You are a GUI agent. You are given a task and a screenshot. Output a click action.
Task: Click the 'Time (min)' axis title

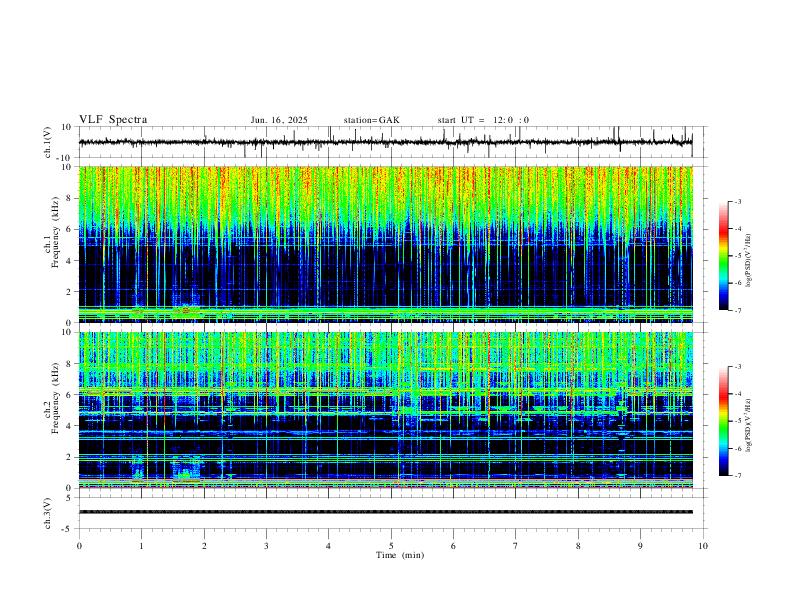(400, 555)
